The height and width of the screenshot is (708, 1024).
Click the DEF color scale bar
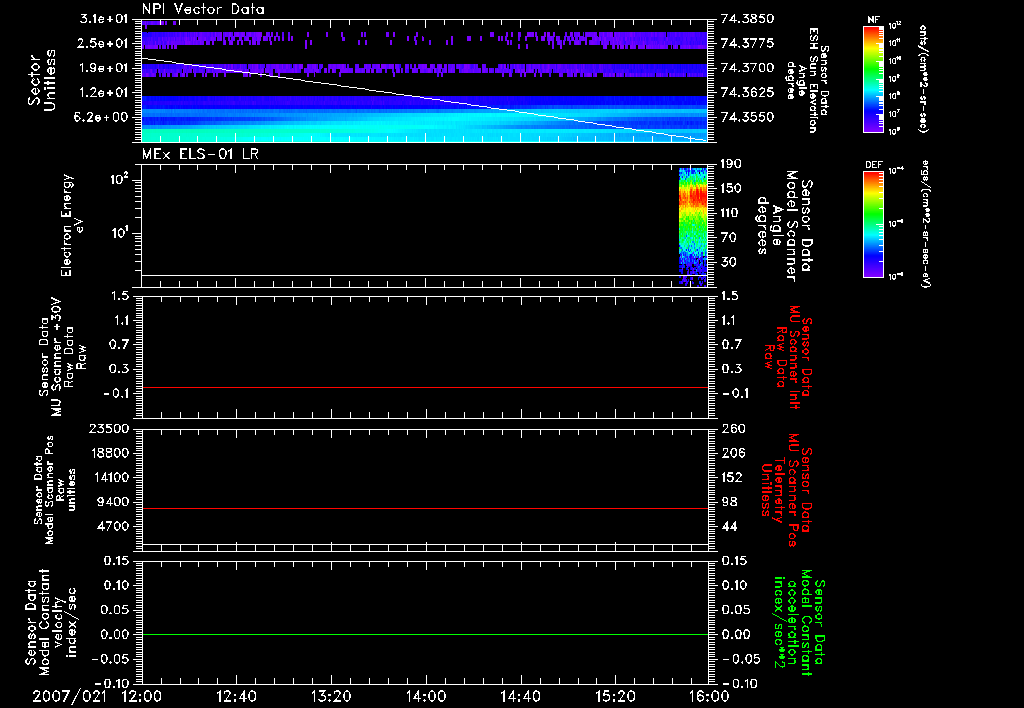(x=873, y=222)
